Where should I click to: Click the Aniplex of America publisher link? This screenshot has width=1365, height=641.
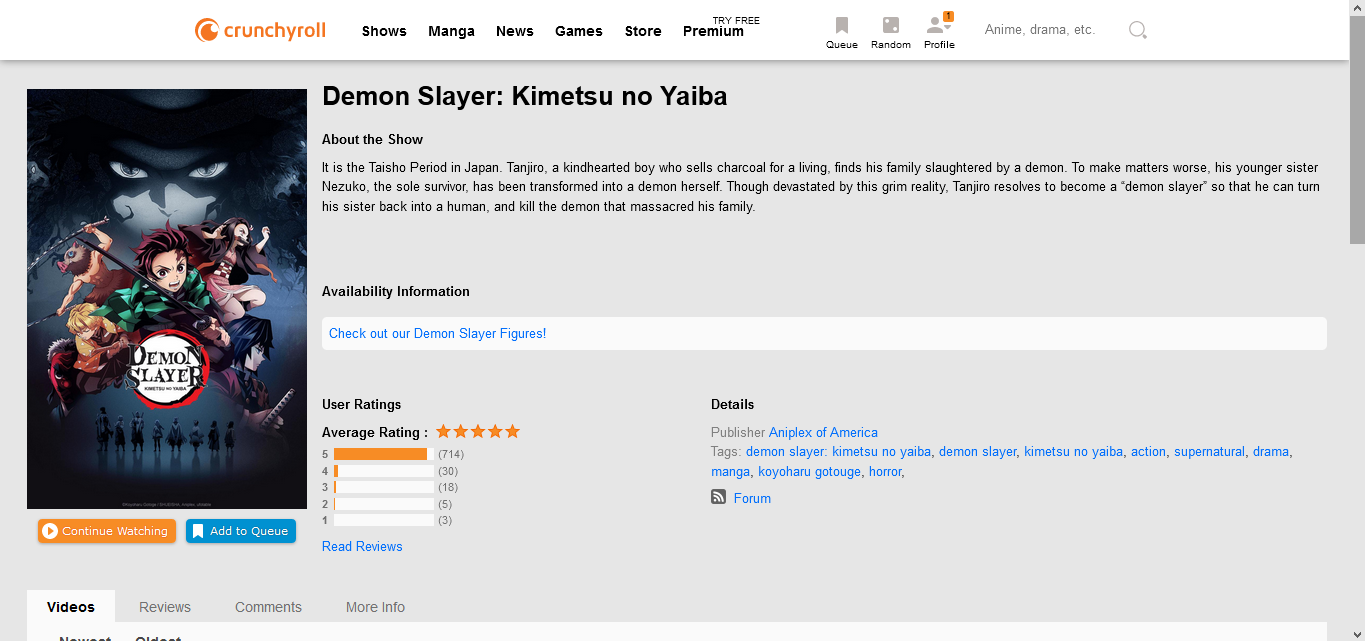[x=823, y=432]
